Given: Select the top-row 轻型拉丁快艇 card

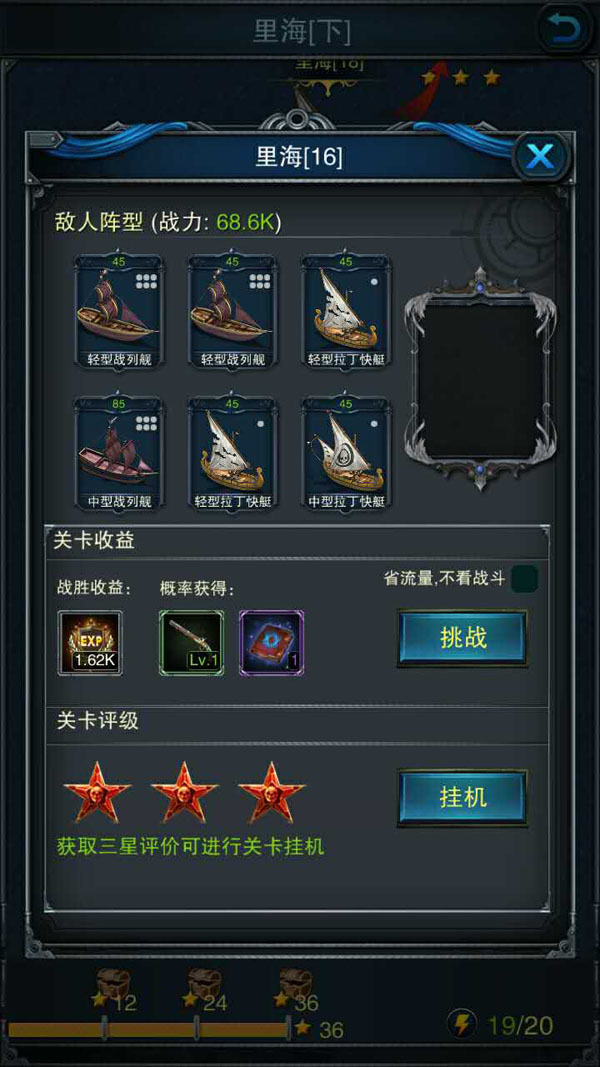Looking at the screenshot, I should coord(346,311).
